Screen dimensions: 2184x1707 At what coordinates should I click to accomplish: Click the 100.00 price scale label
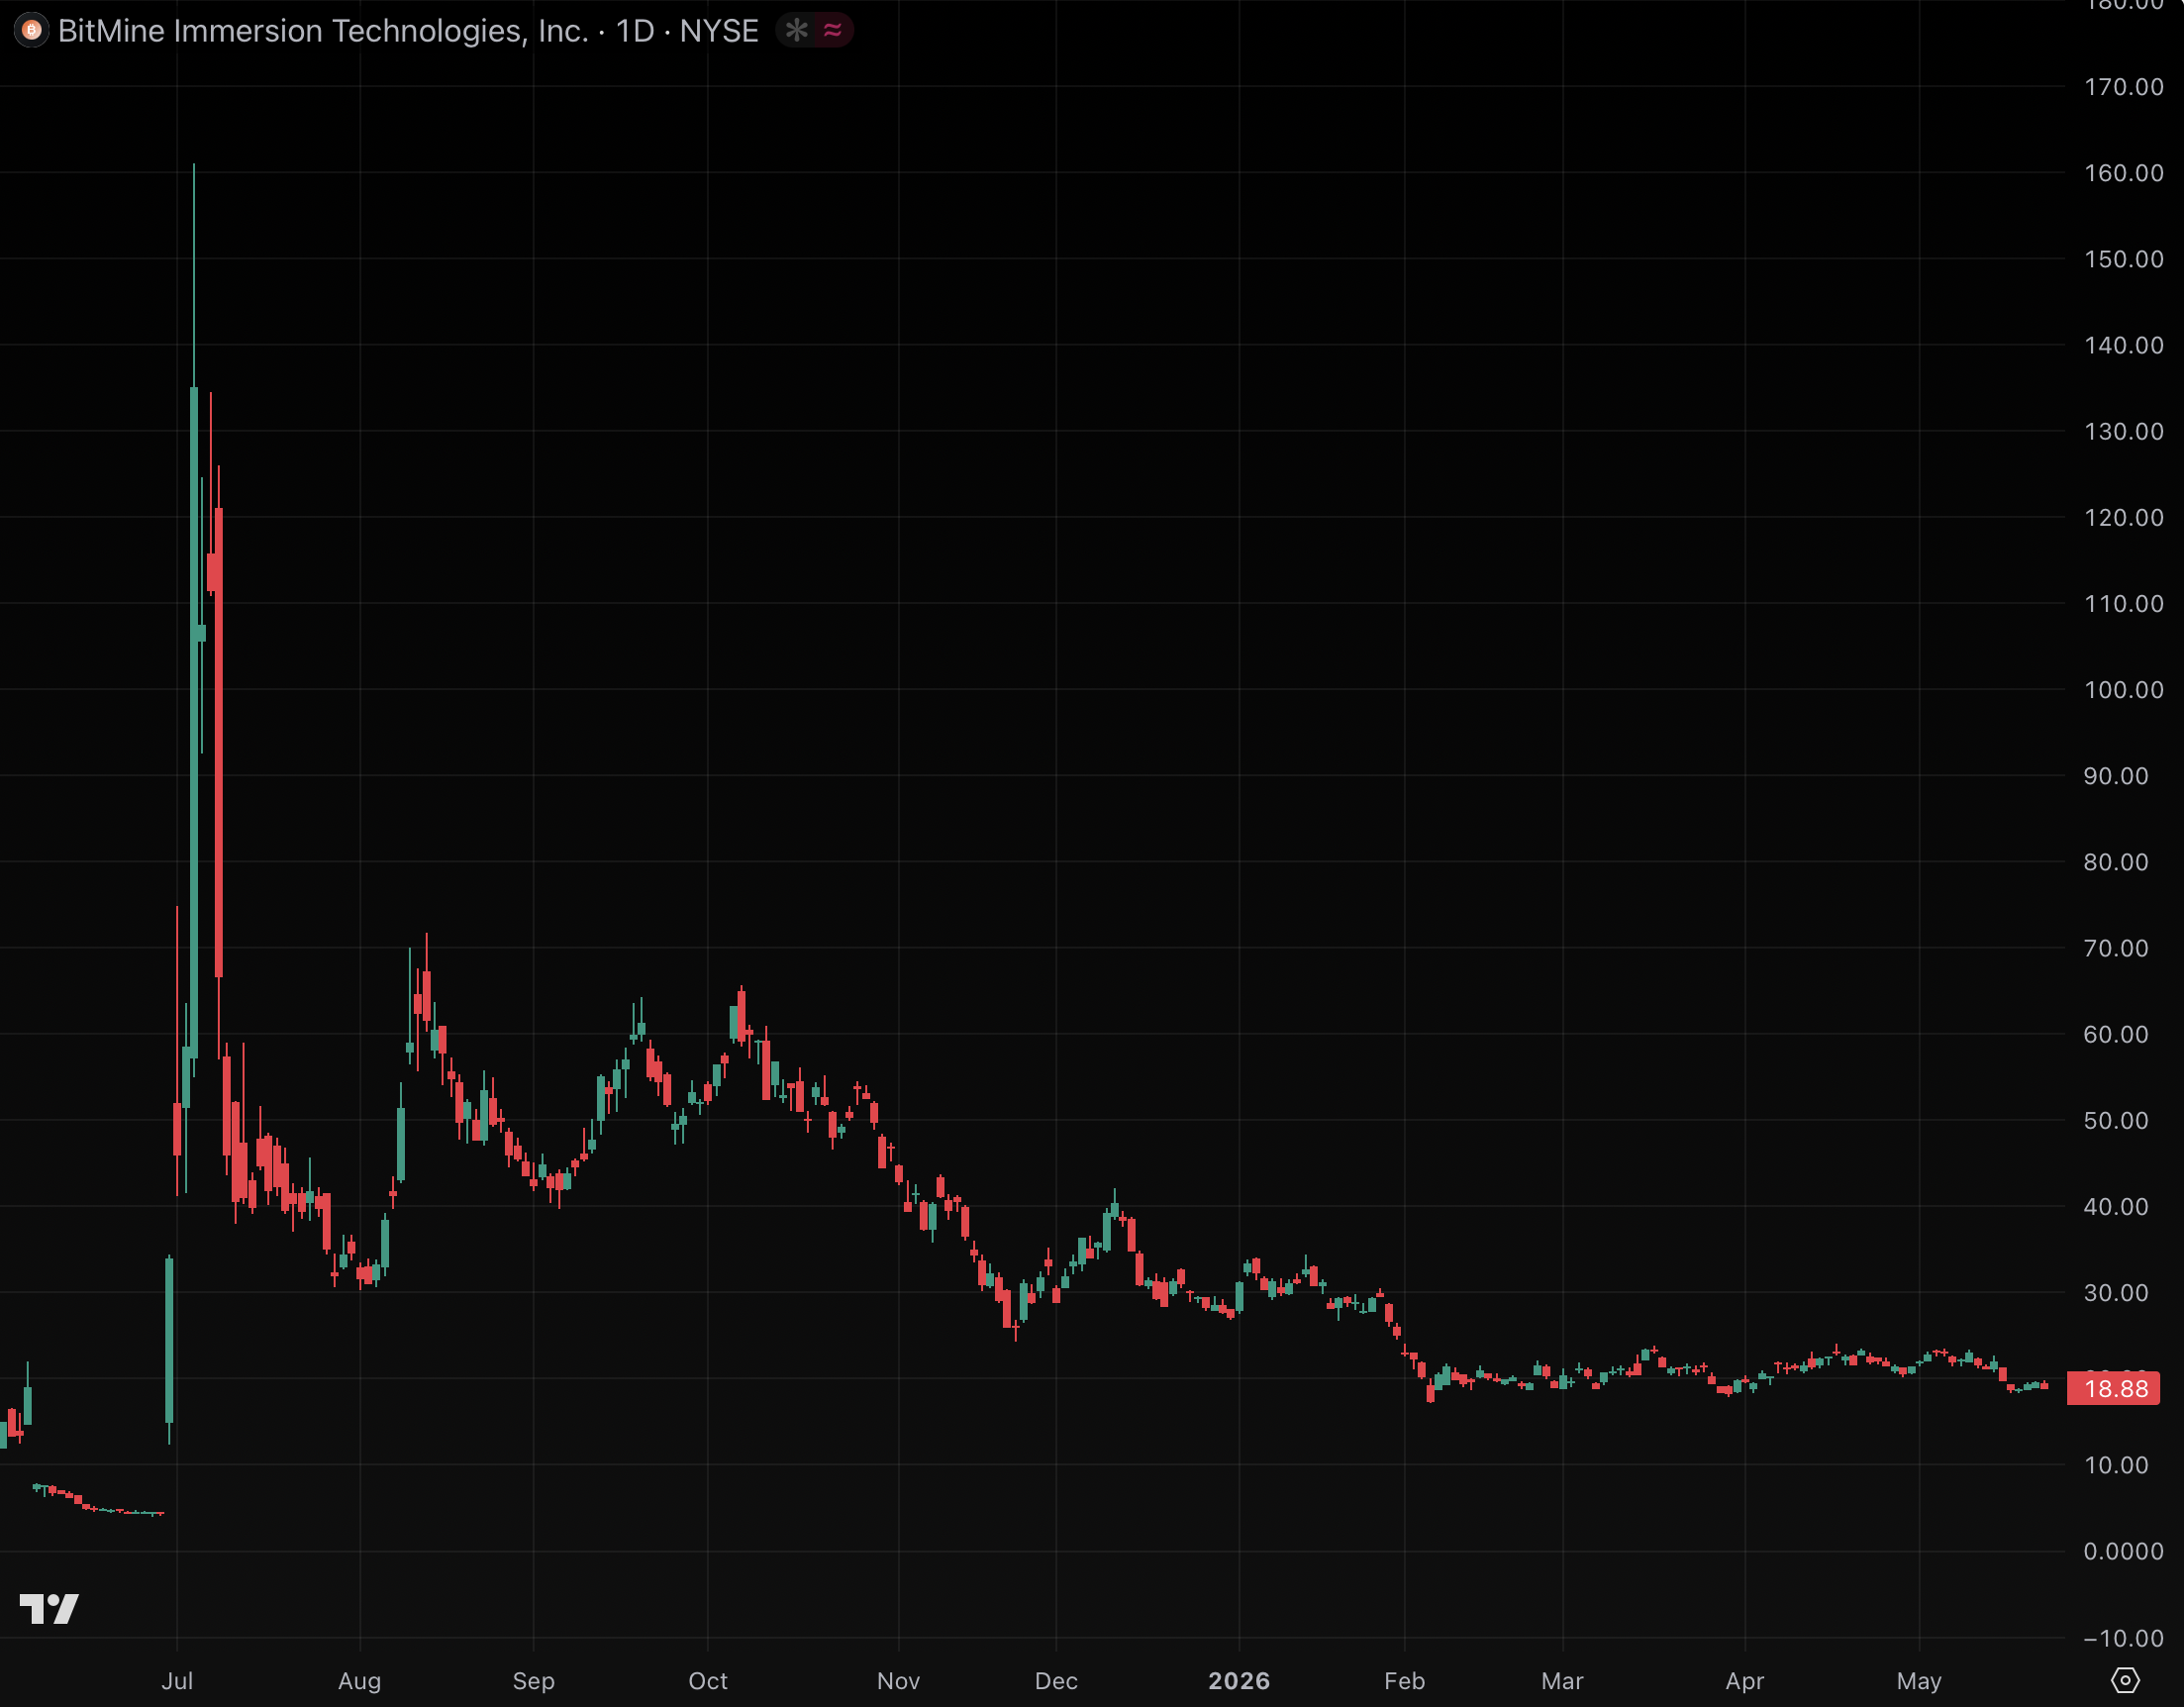2124,690
